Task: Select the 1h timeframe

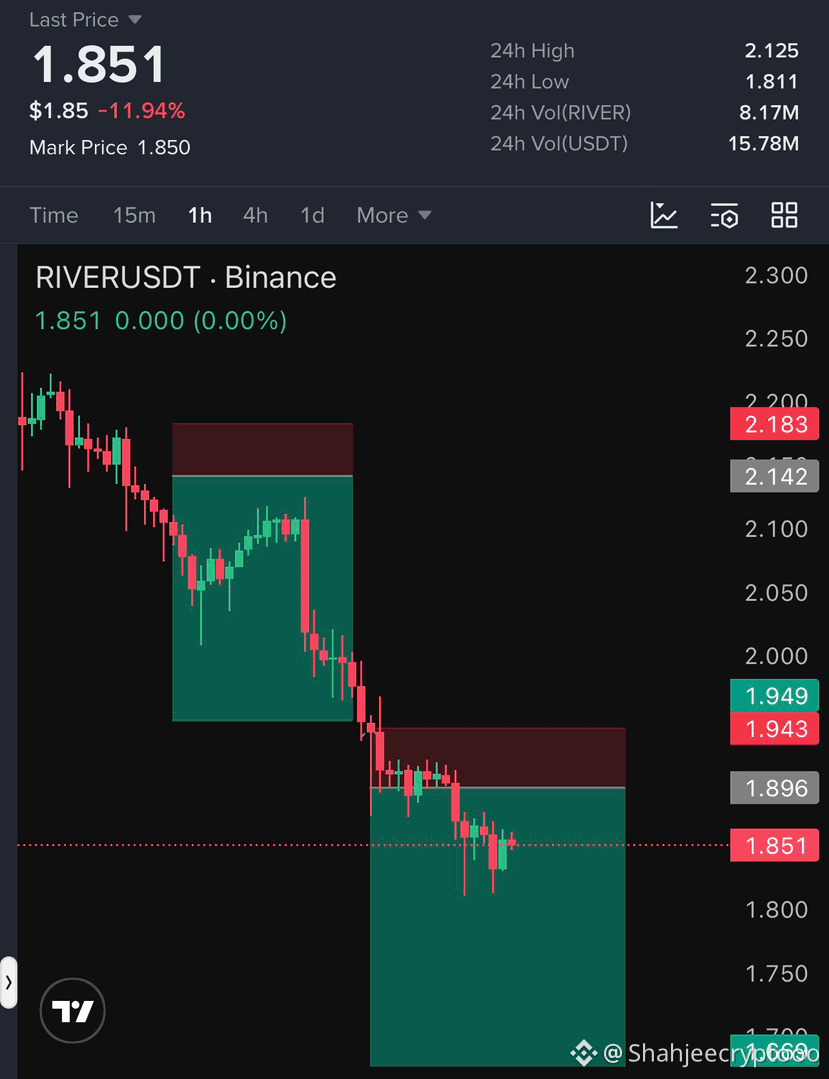Action: [200, 215]
